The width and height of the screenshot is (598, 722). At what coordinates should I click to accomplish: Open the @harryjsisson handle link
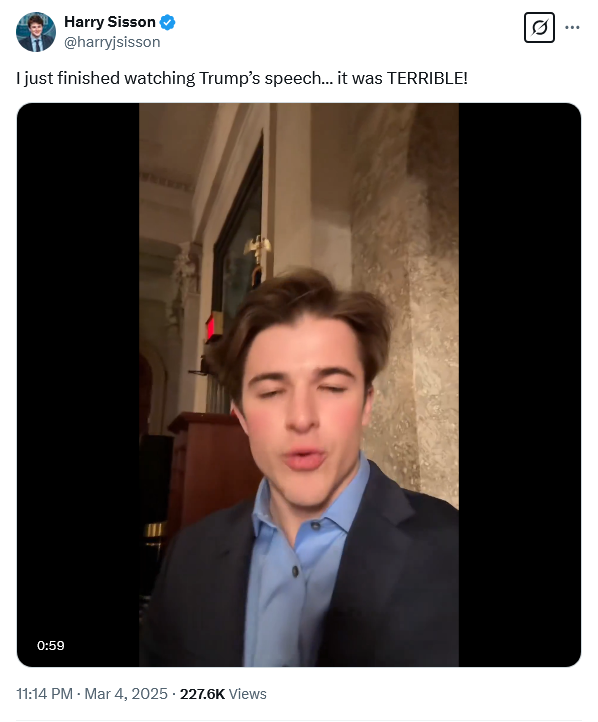tap(112, 42)
